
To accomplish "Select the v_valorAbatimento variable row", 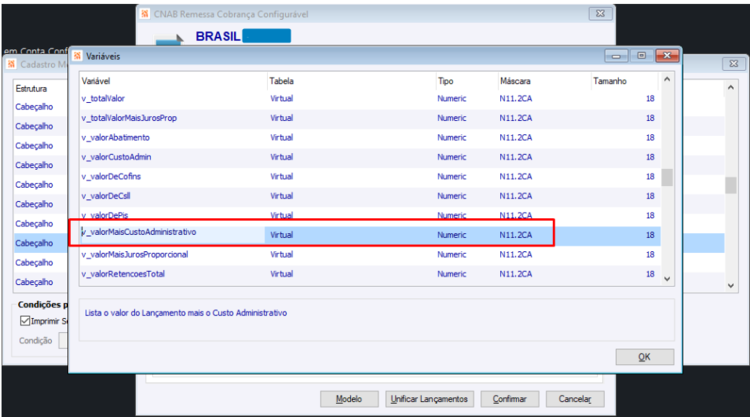I will pos(370,138).
